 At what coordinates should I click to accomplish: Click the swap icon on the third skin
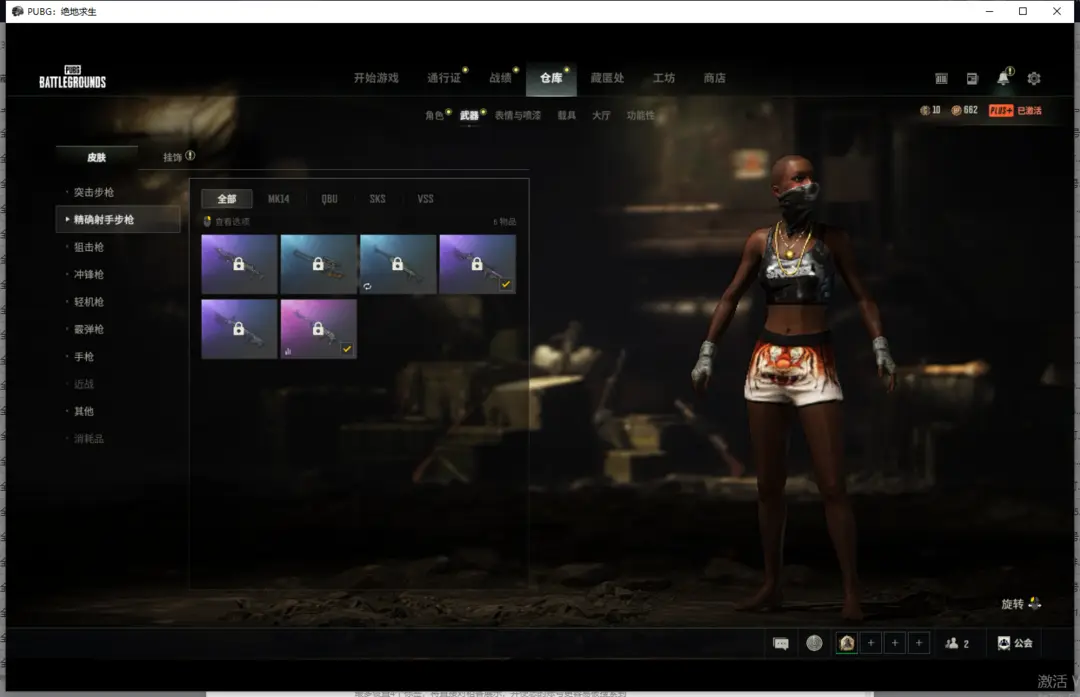367,286
